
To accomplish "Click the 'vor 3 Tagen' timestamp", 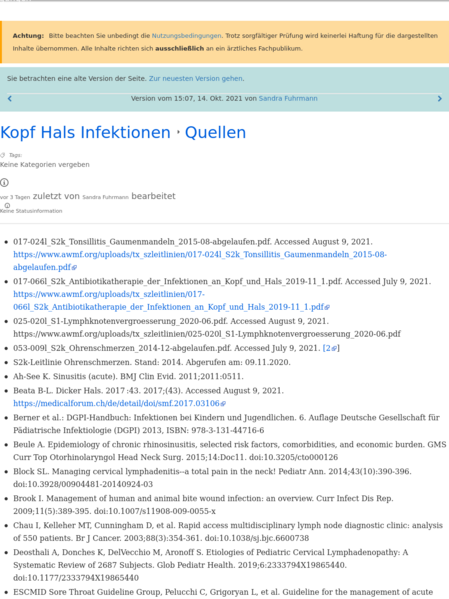I will tap(15, 197).
